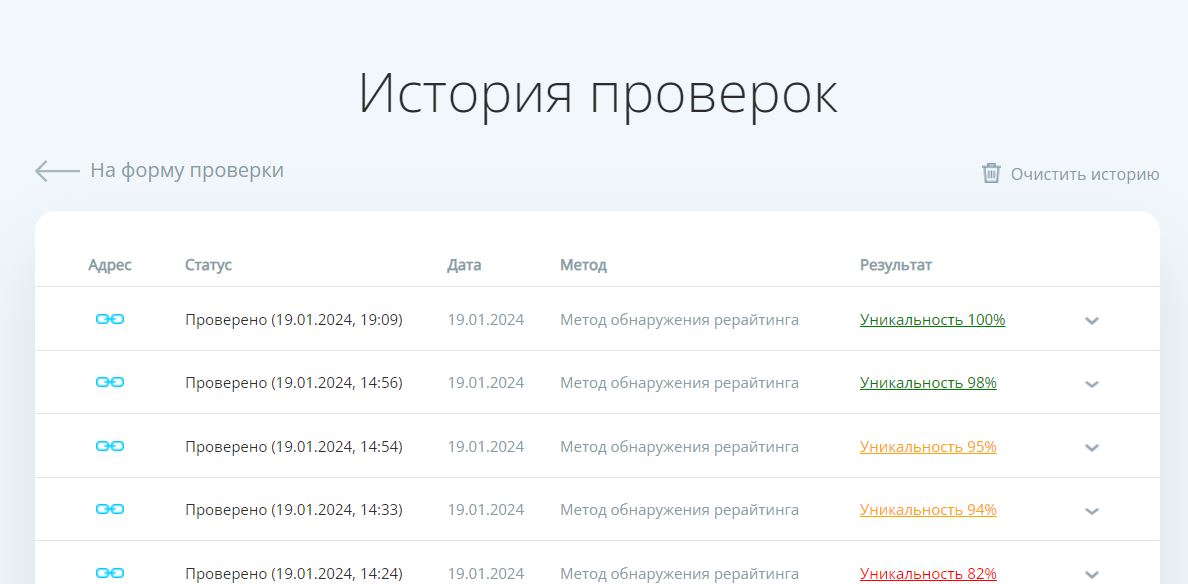The image size is (1188, 584).
Task: Open the "Уникальность 98%" result link
Action: [928, 383]
